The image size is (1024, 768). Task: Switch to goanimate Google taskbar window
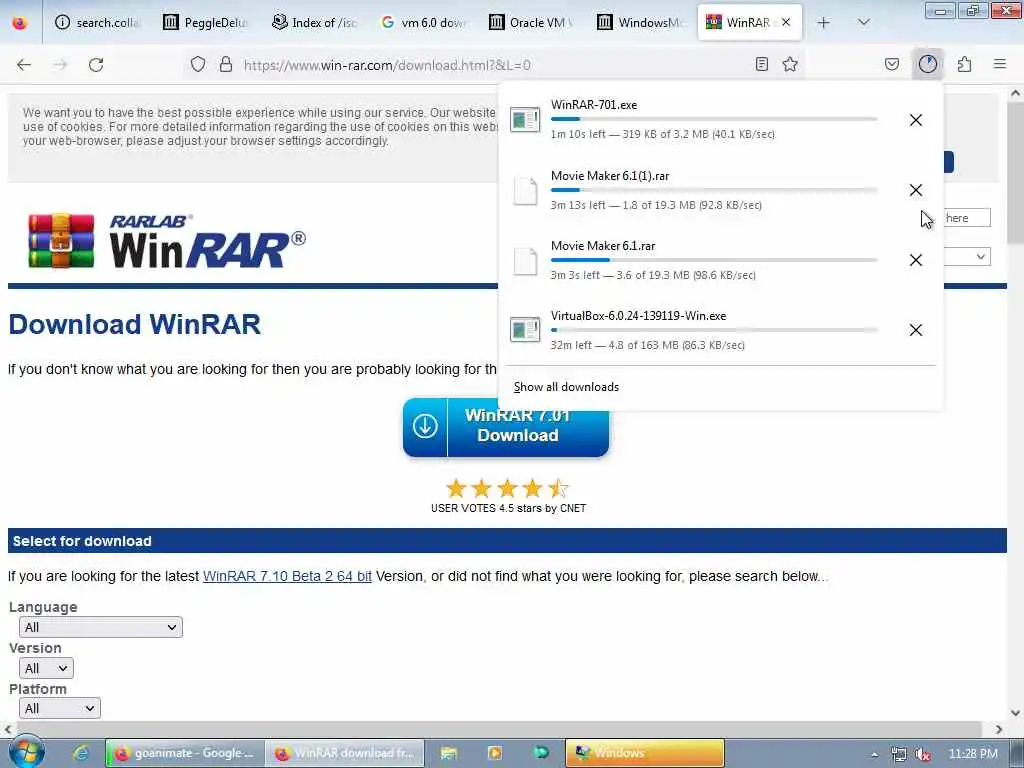(185, 753)
